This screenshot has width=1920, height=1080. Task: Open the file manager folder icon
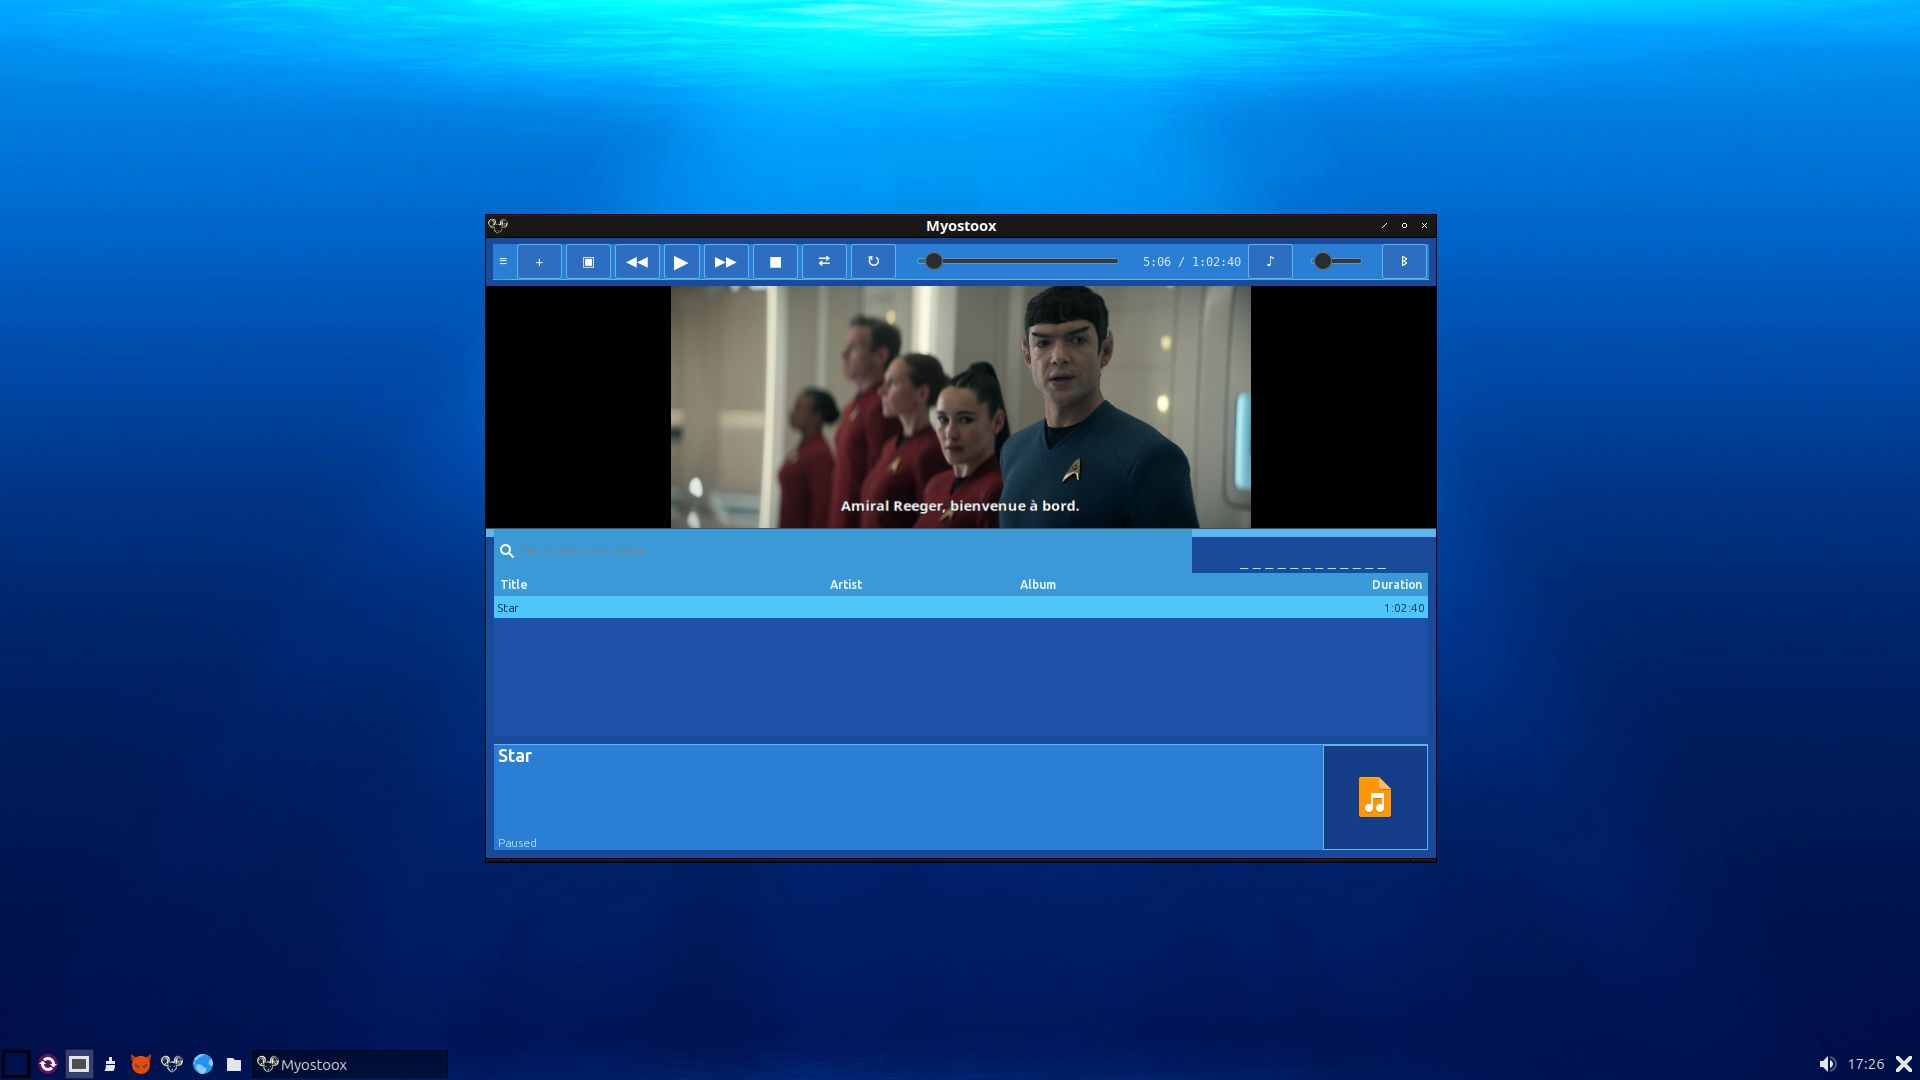click(234, 1064)
